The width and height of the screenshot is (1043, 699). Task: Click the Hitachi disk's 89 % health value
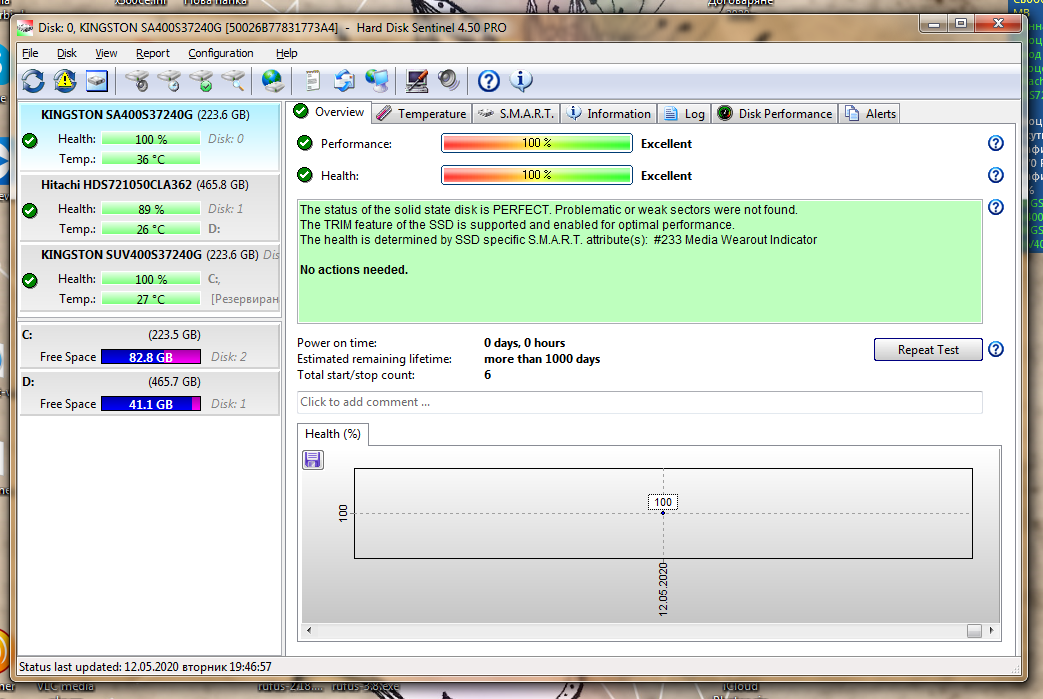tap(151, 209)
